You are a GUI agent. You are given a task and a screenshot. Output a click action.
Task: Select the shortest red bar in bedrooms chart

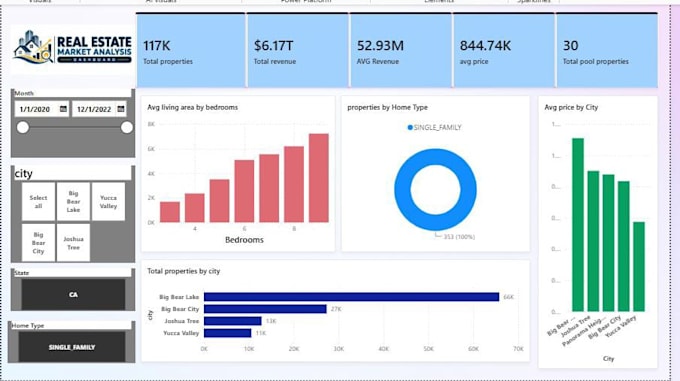tap(170, 212)
